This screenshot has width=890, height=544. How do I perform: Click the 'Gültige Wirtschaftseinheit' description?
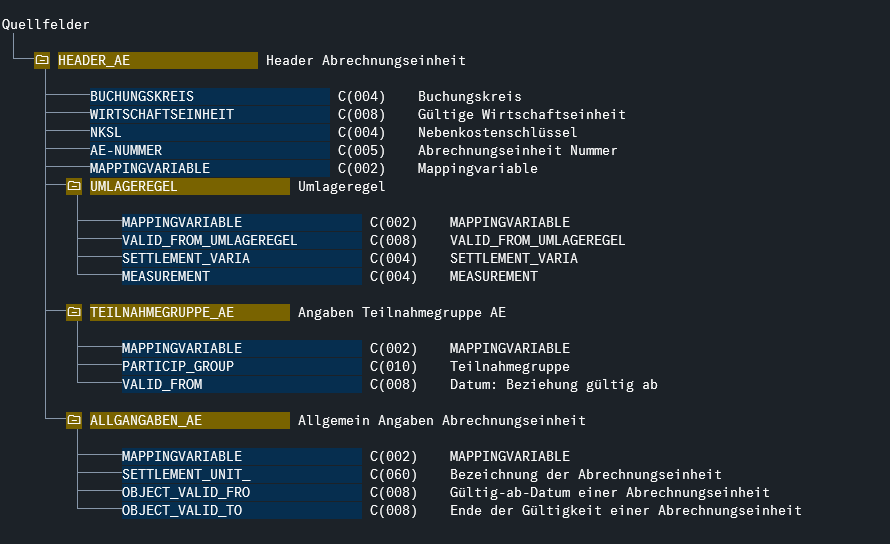click(x=522, y=115)
